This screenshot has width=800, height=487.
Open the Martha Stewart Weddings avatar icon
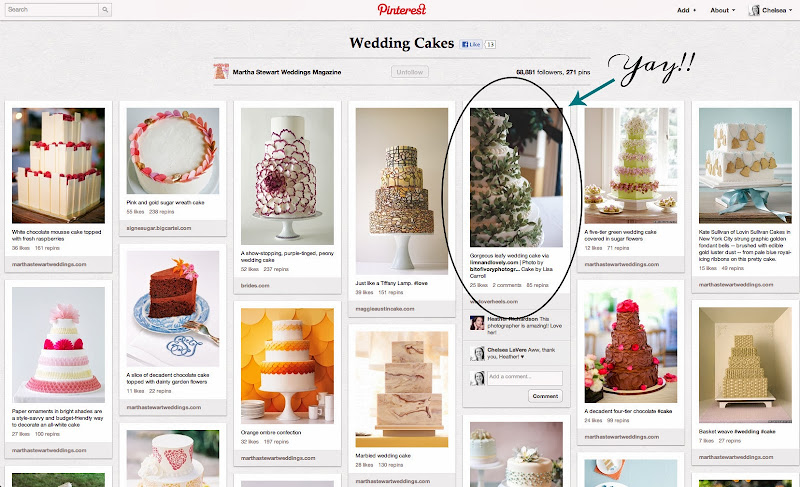pos(221,71)
